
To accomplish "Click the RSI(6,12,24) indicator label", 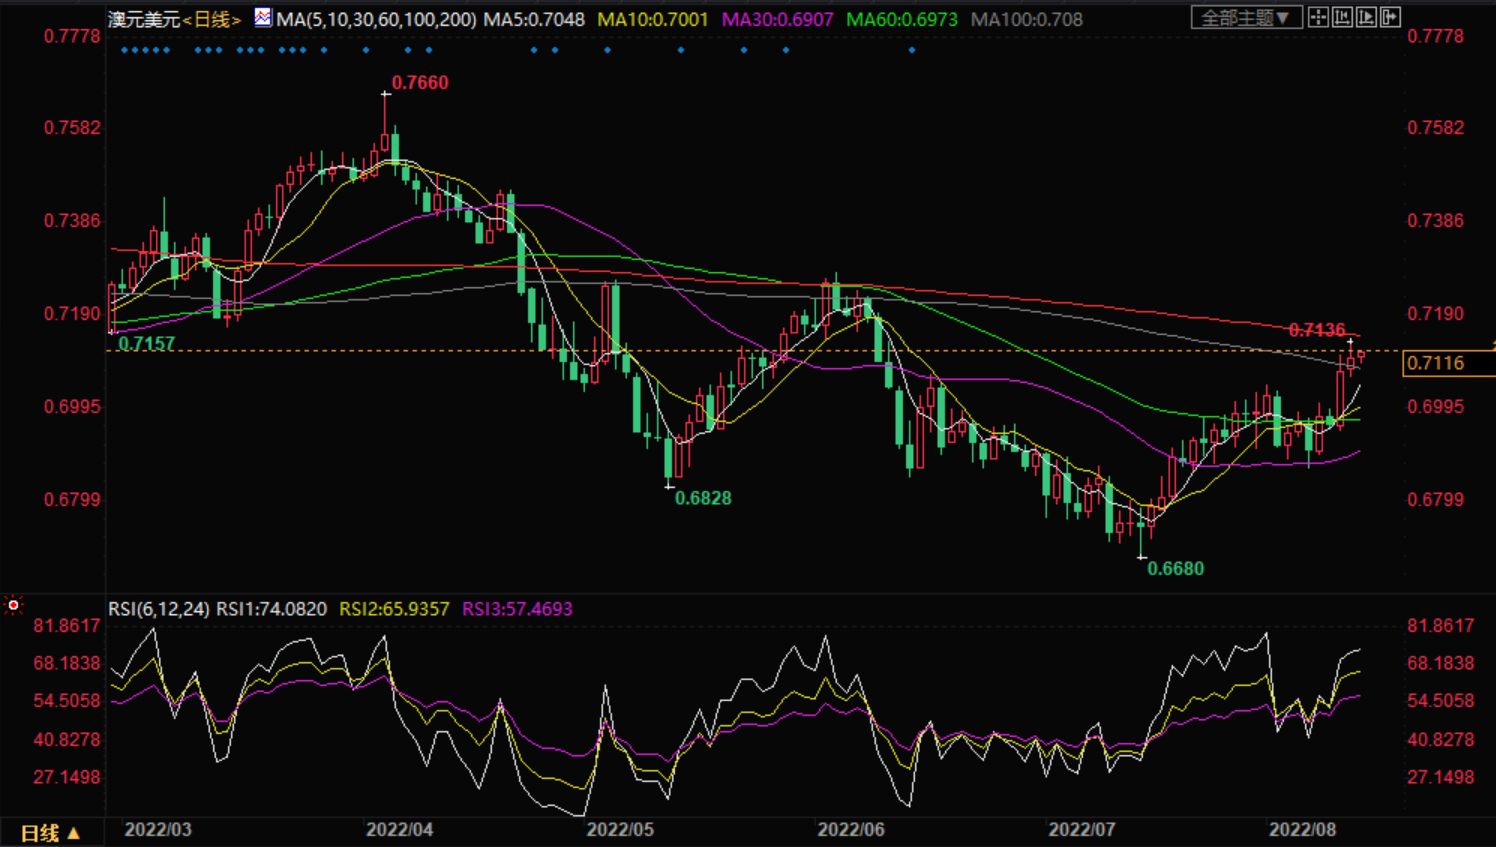I will click(159, 609).
